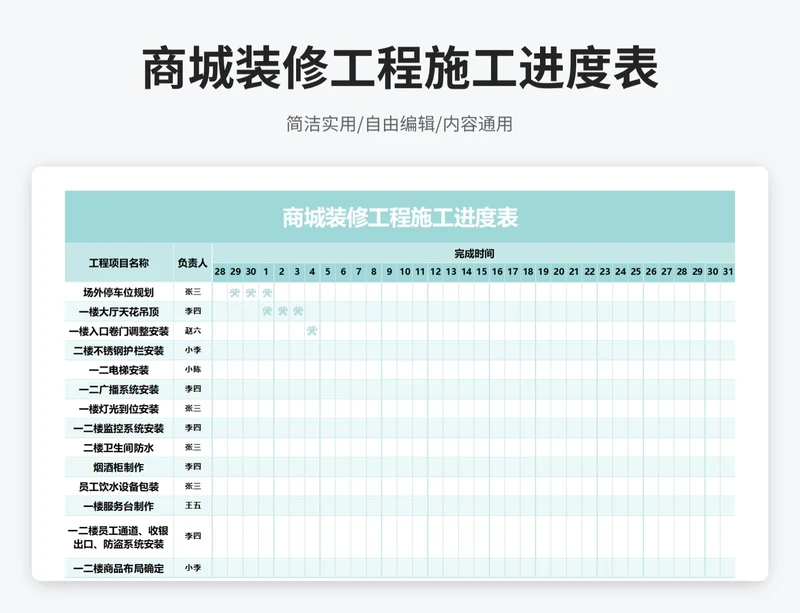
Task: Select the table title 商城装修工程施工进度表 banner
Action: click(x=400, y=217)
